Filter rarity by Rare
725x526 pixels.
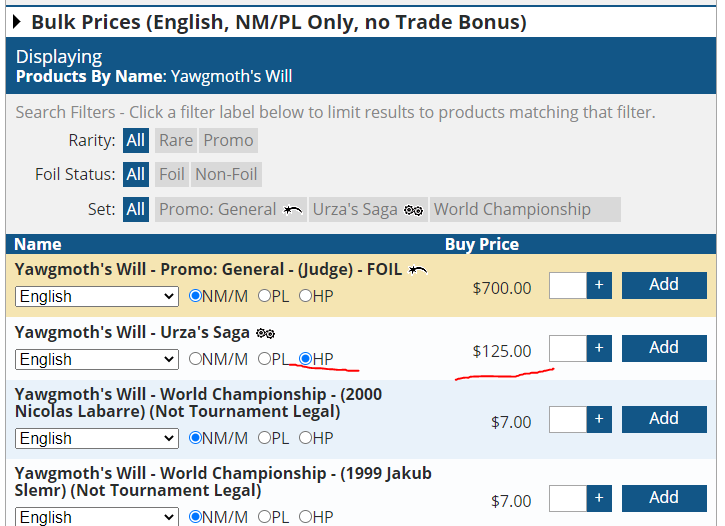[176, 140]
